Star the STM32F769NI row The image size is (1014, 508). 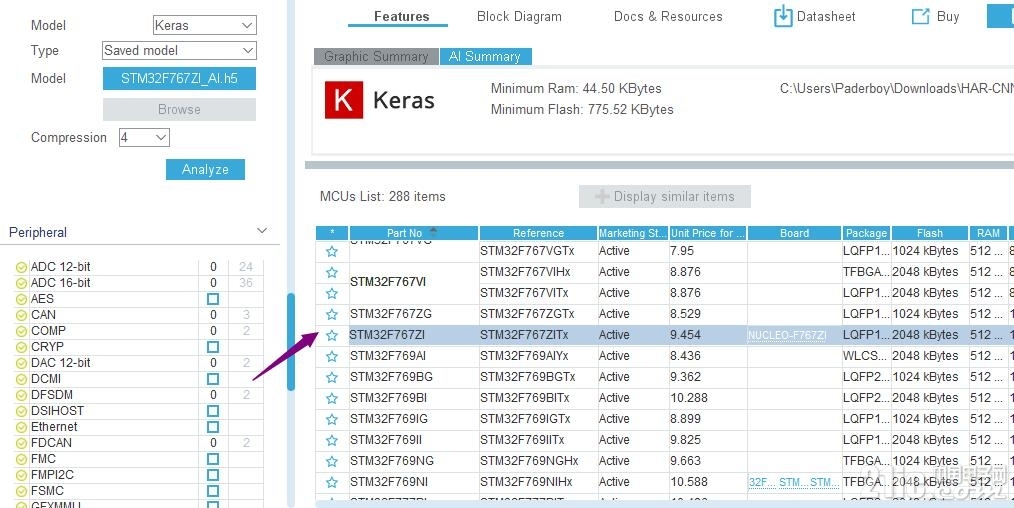coord(332,482)
